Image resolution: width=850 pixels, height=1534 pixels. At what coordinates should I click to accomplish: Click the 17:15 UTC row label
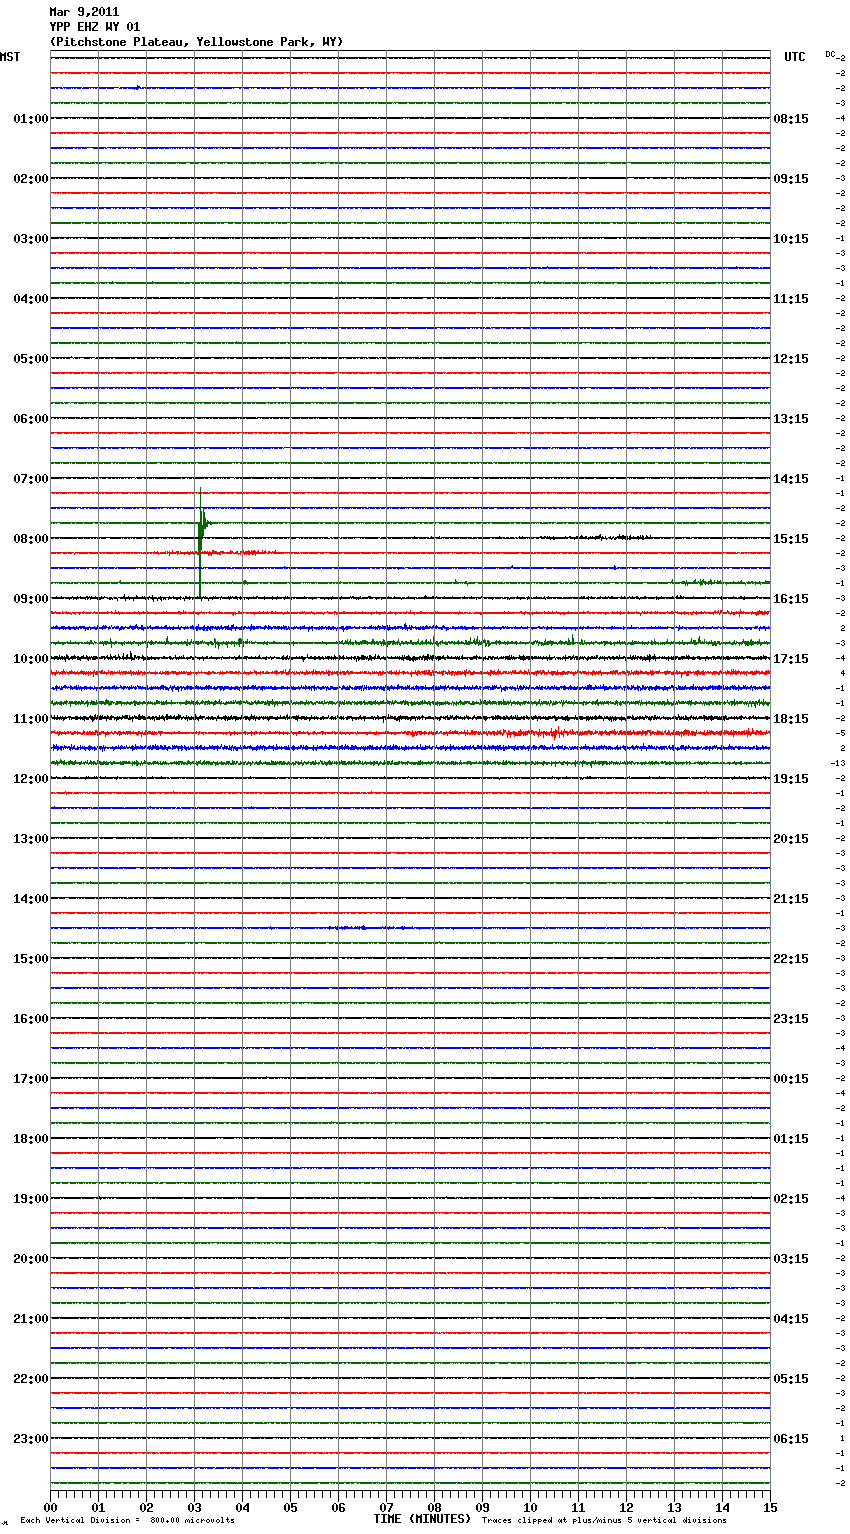click(x=791, y=659)
